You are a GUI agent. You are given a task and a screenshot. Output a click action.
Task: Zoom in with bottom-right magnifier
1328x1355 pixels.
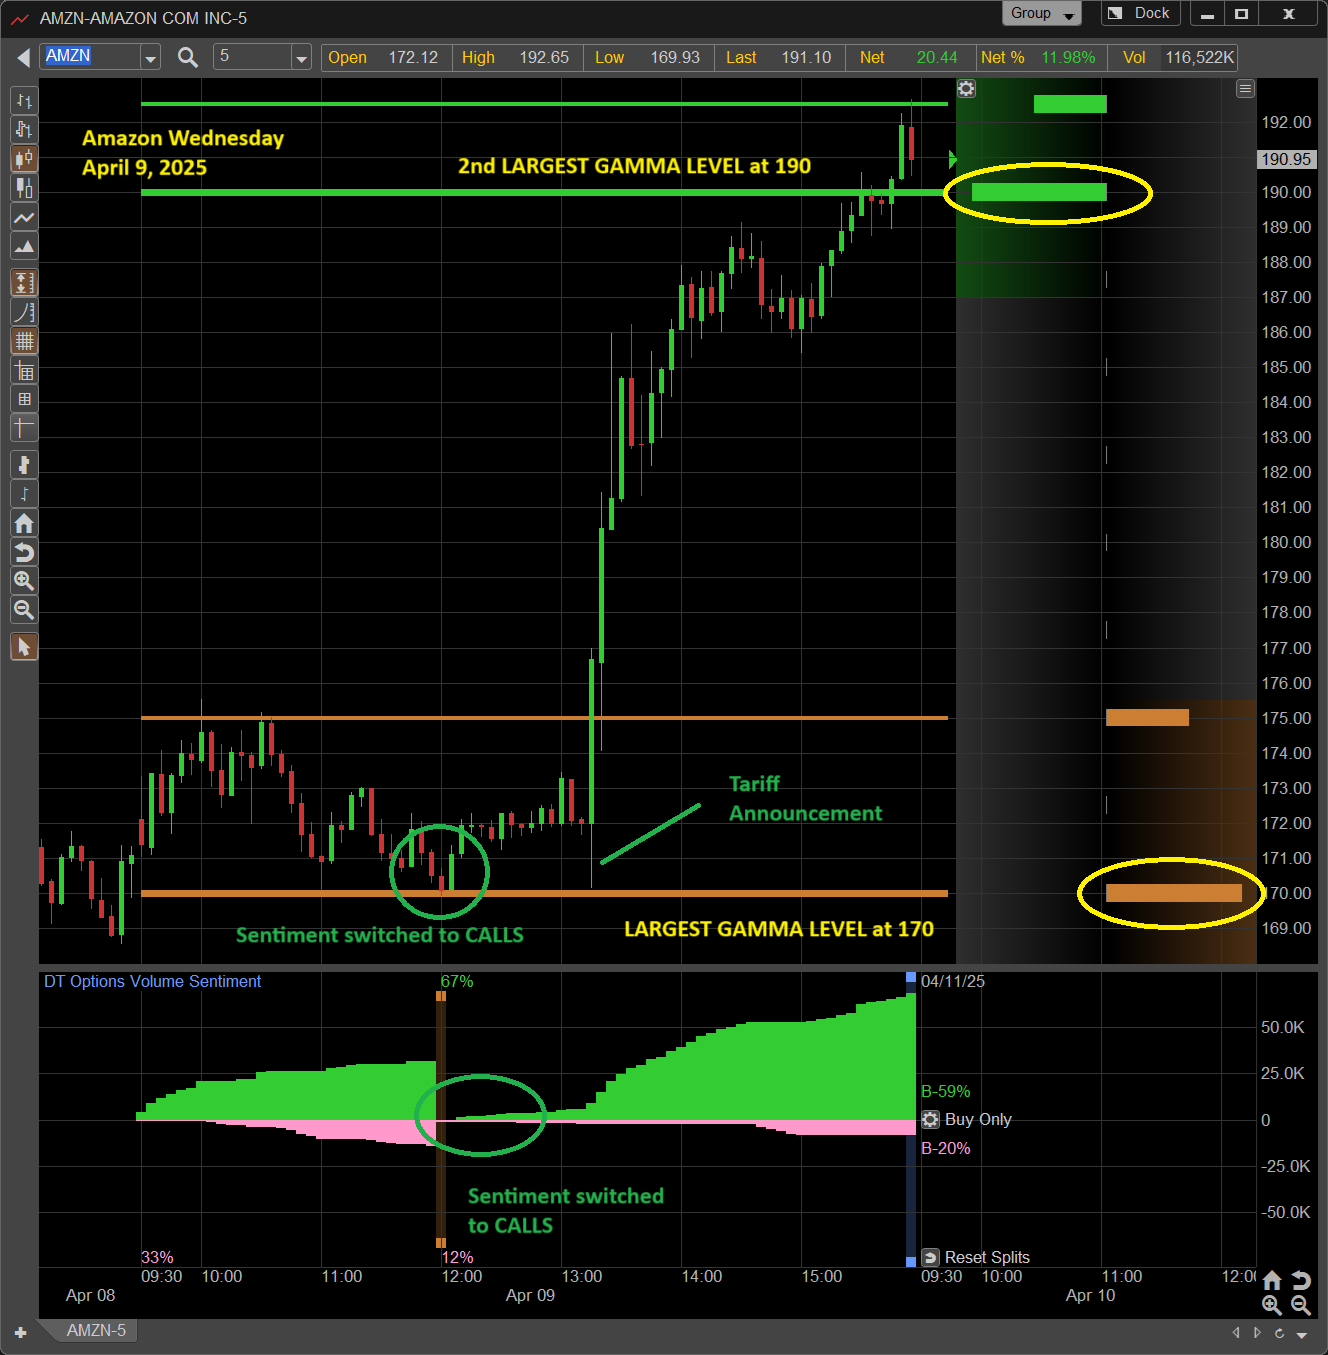[1272, 1305]
